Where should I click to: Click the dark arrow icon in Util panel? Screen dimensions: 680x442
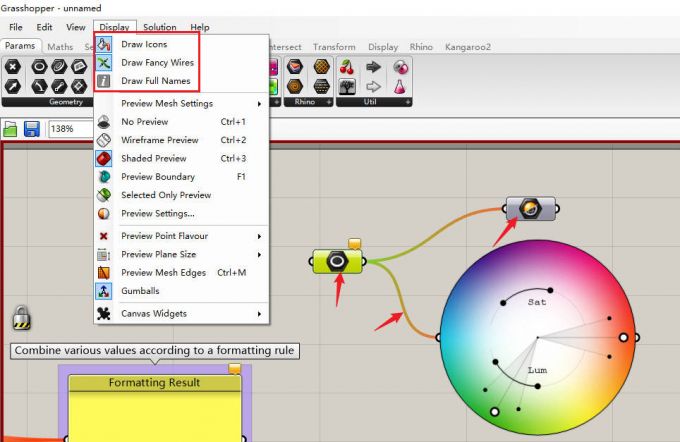tap(374, 67)
